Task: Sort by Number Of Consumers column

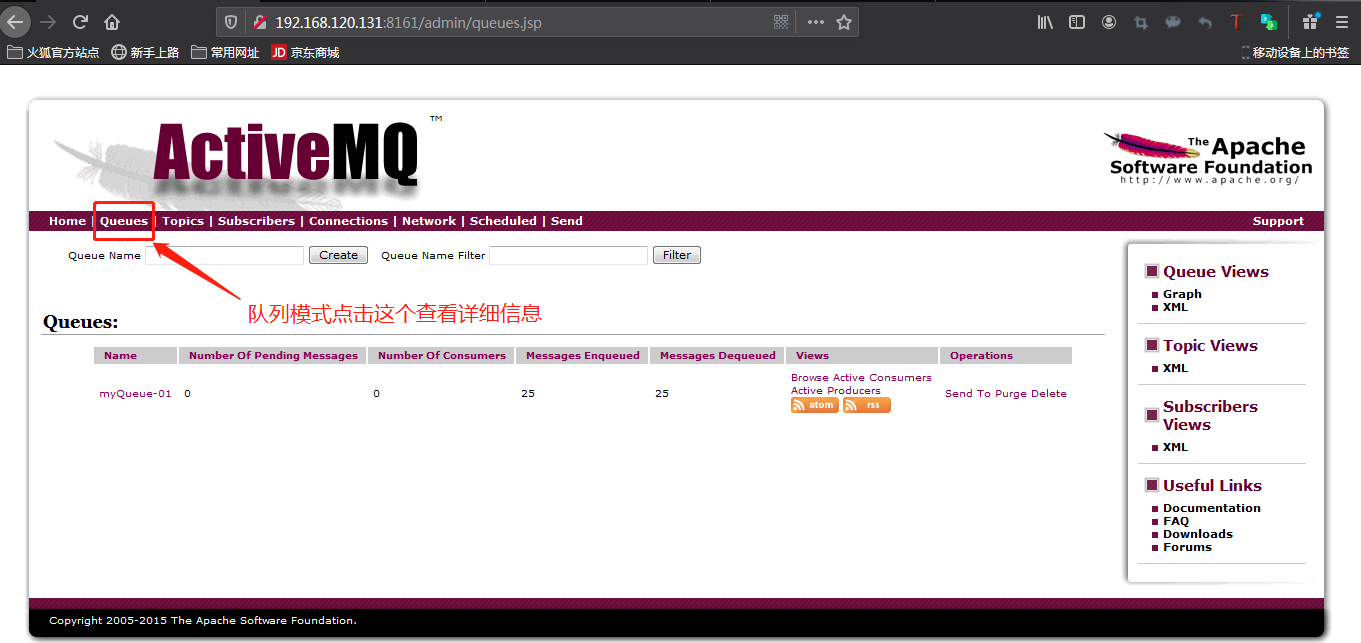Action: click(x=442, y=355)
